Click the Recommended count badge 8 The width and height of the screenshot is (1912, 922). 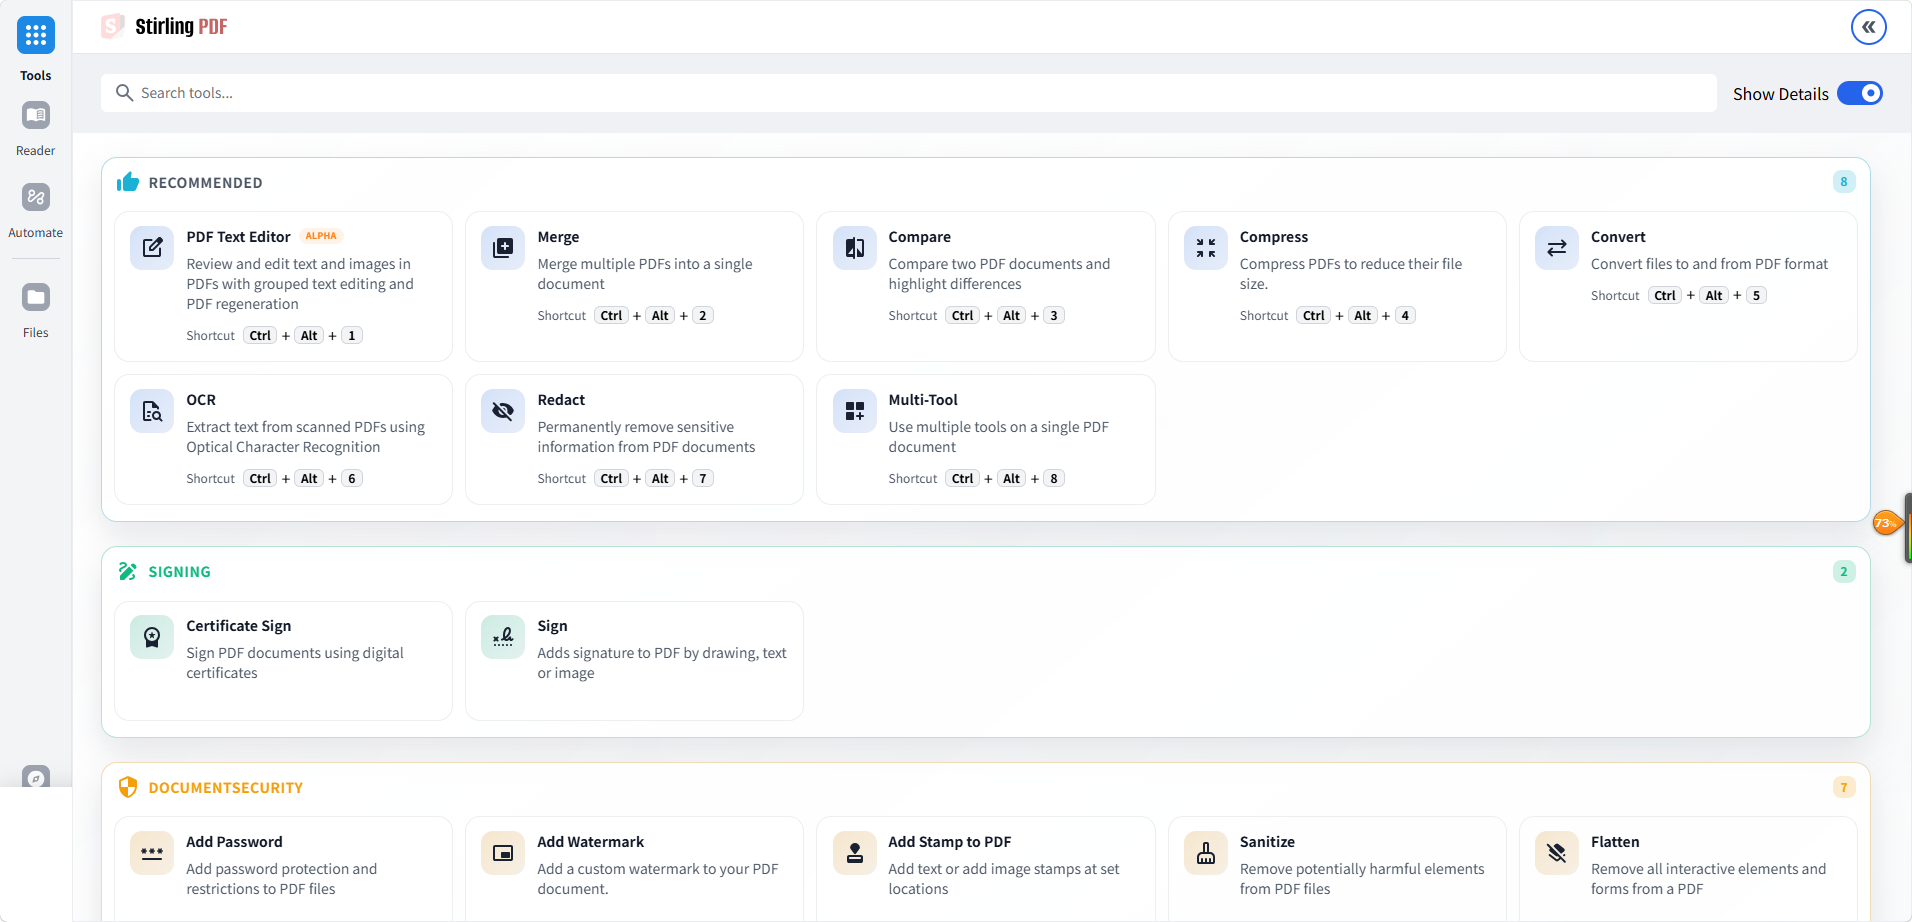[x=1844, y=182]
